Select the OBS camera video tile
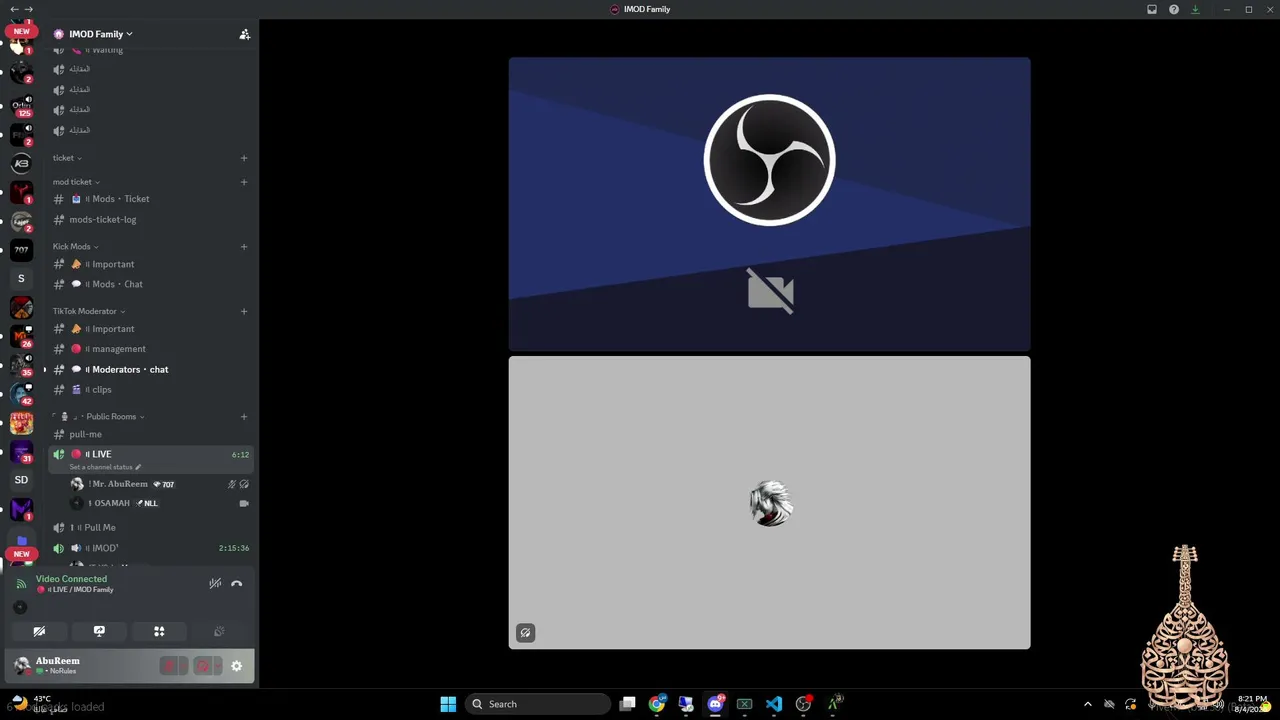1280x720 pixels. [769, 204]
